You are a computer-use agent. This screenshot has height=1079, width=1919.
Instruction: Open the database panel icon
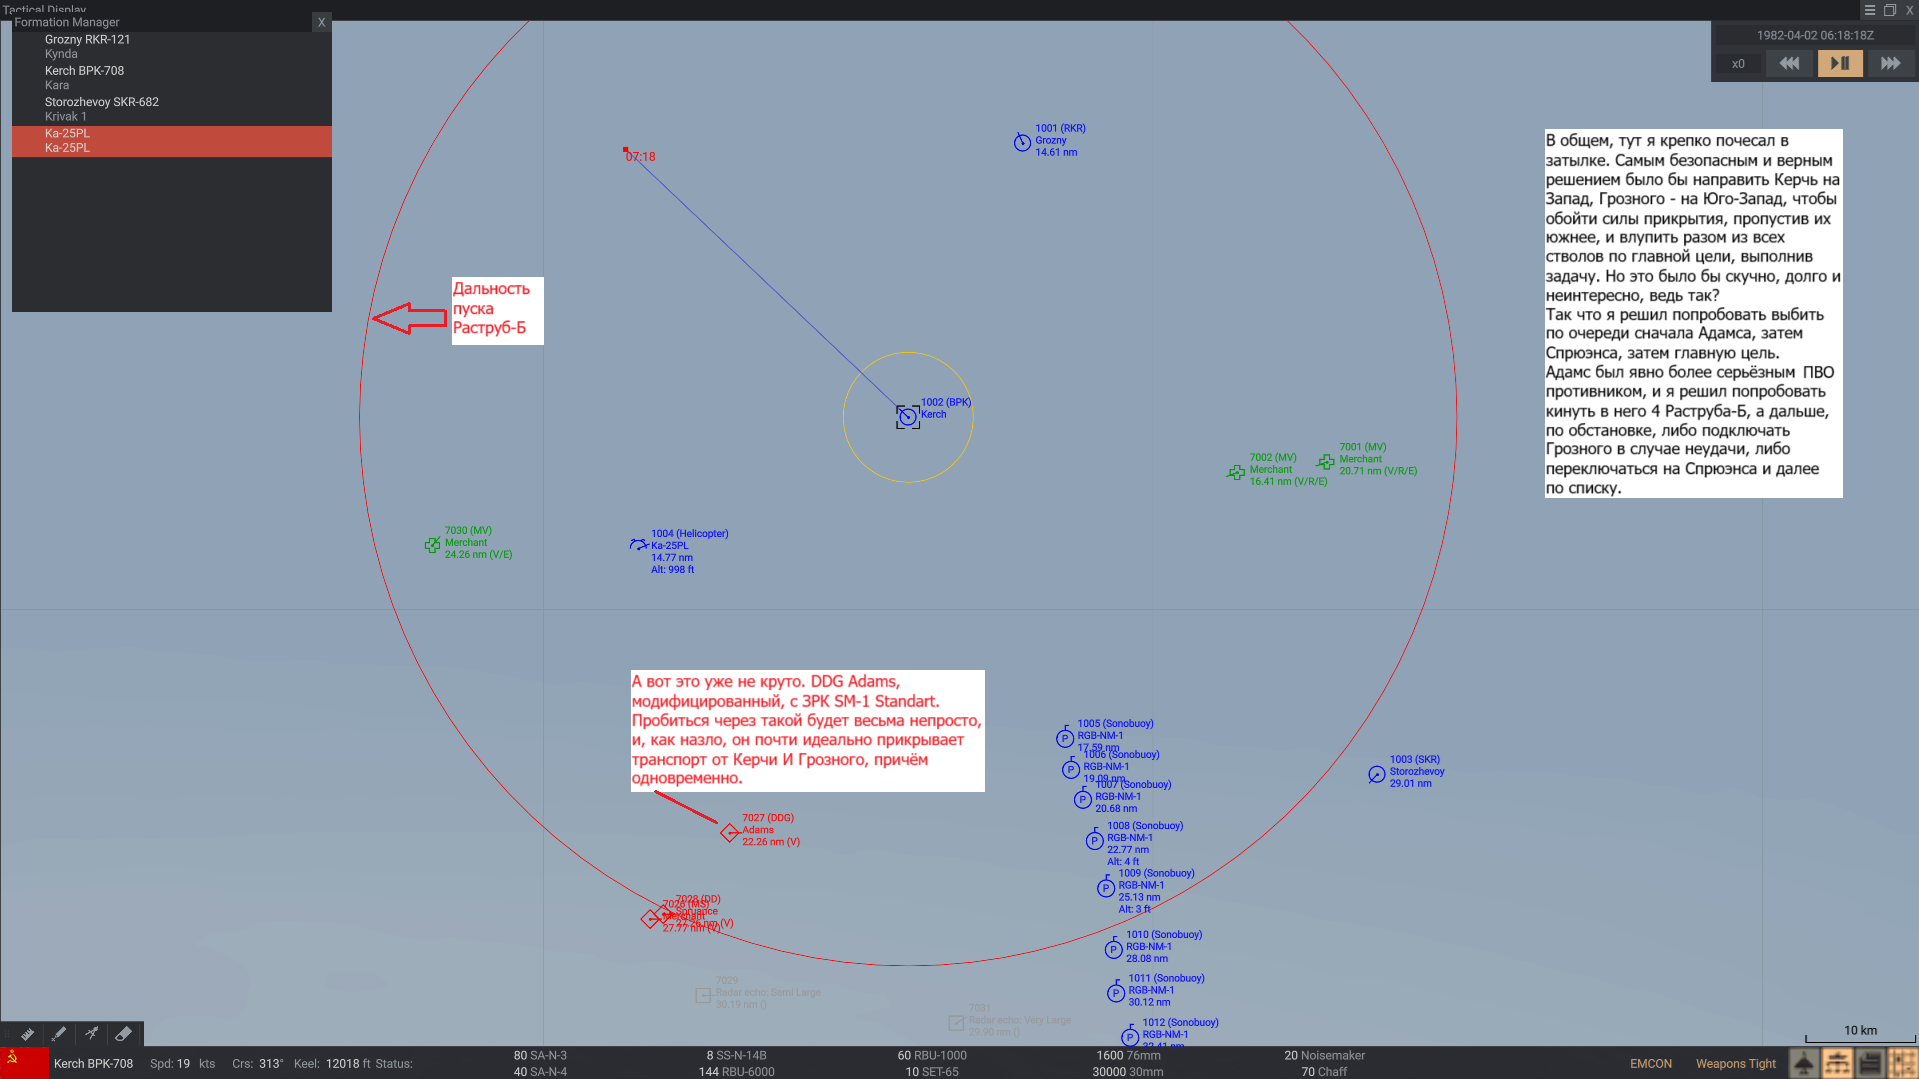(1870, 1063)
